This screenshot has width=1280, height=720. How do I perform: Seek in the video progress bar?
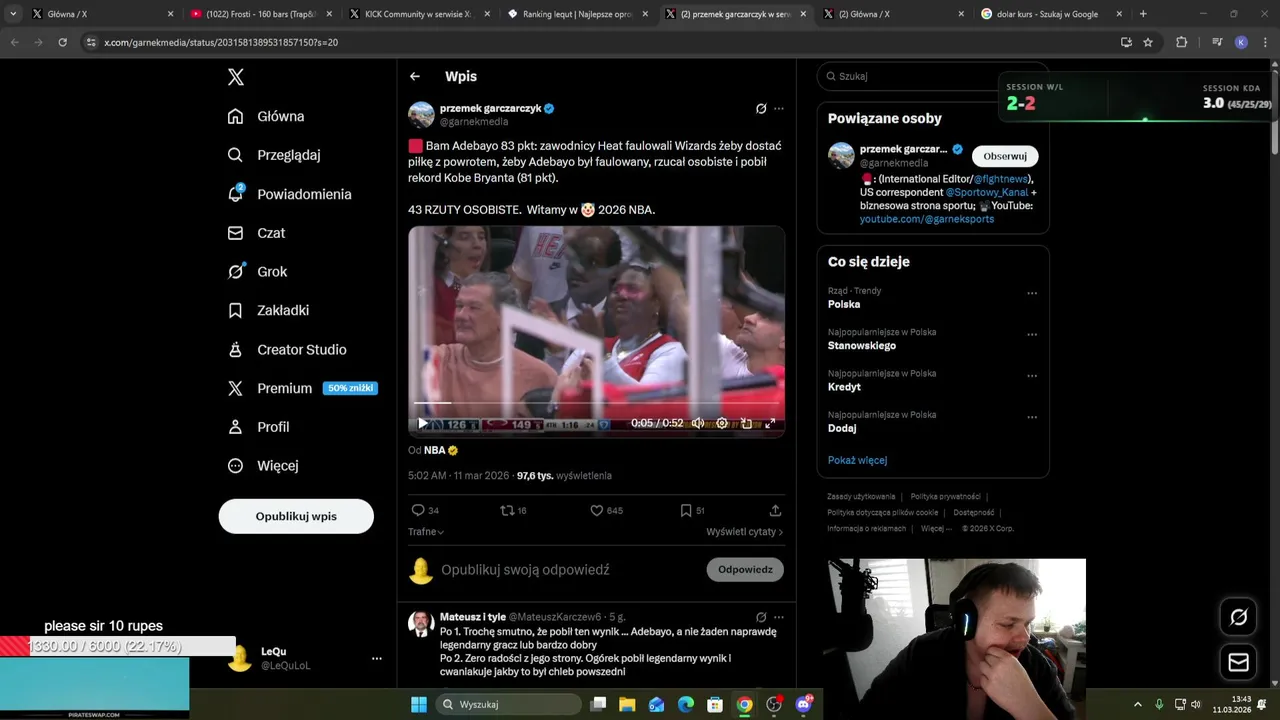(596, 403)
